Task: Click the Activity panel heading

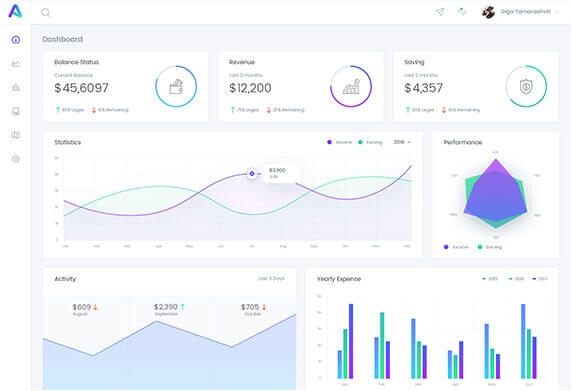Action: (x=65, y=279)
